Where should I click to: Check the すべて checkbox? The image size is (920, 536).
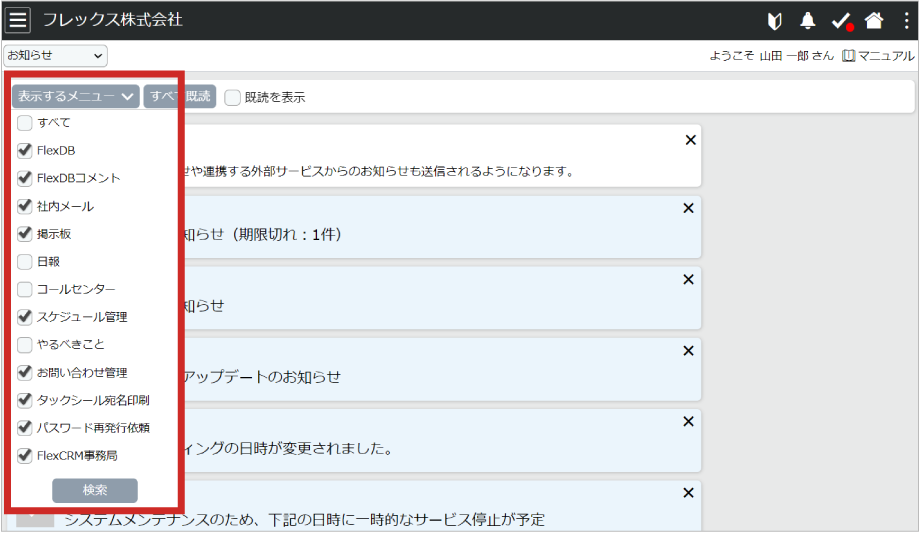[25, 123]
